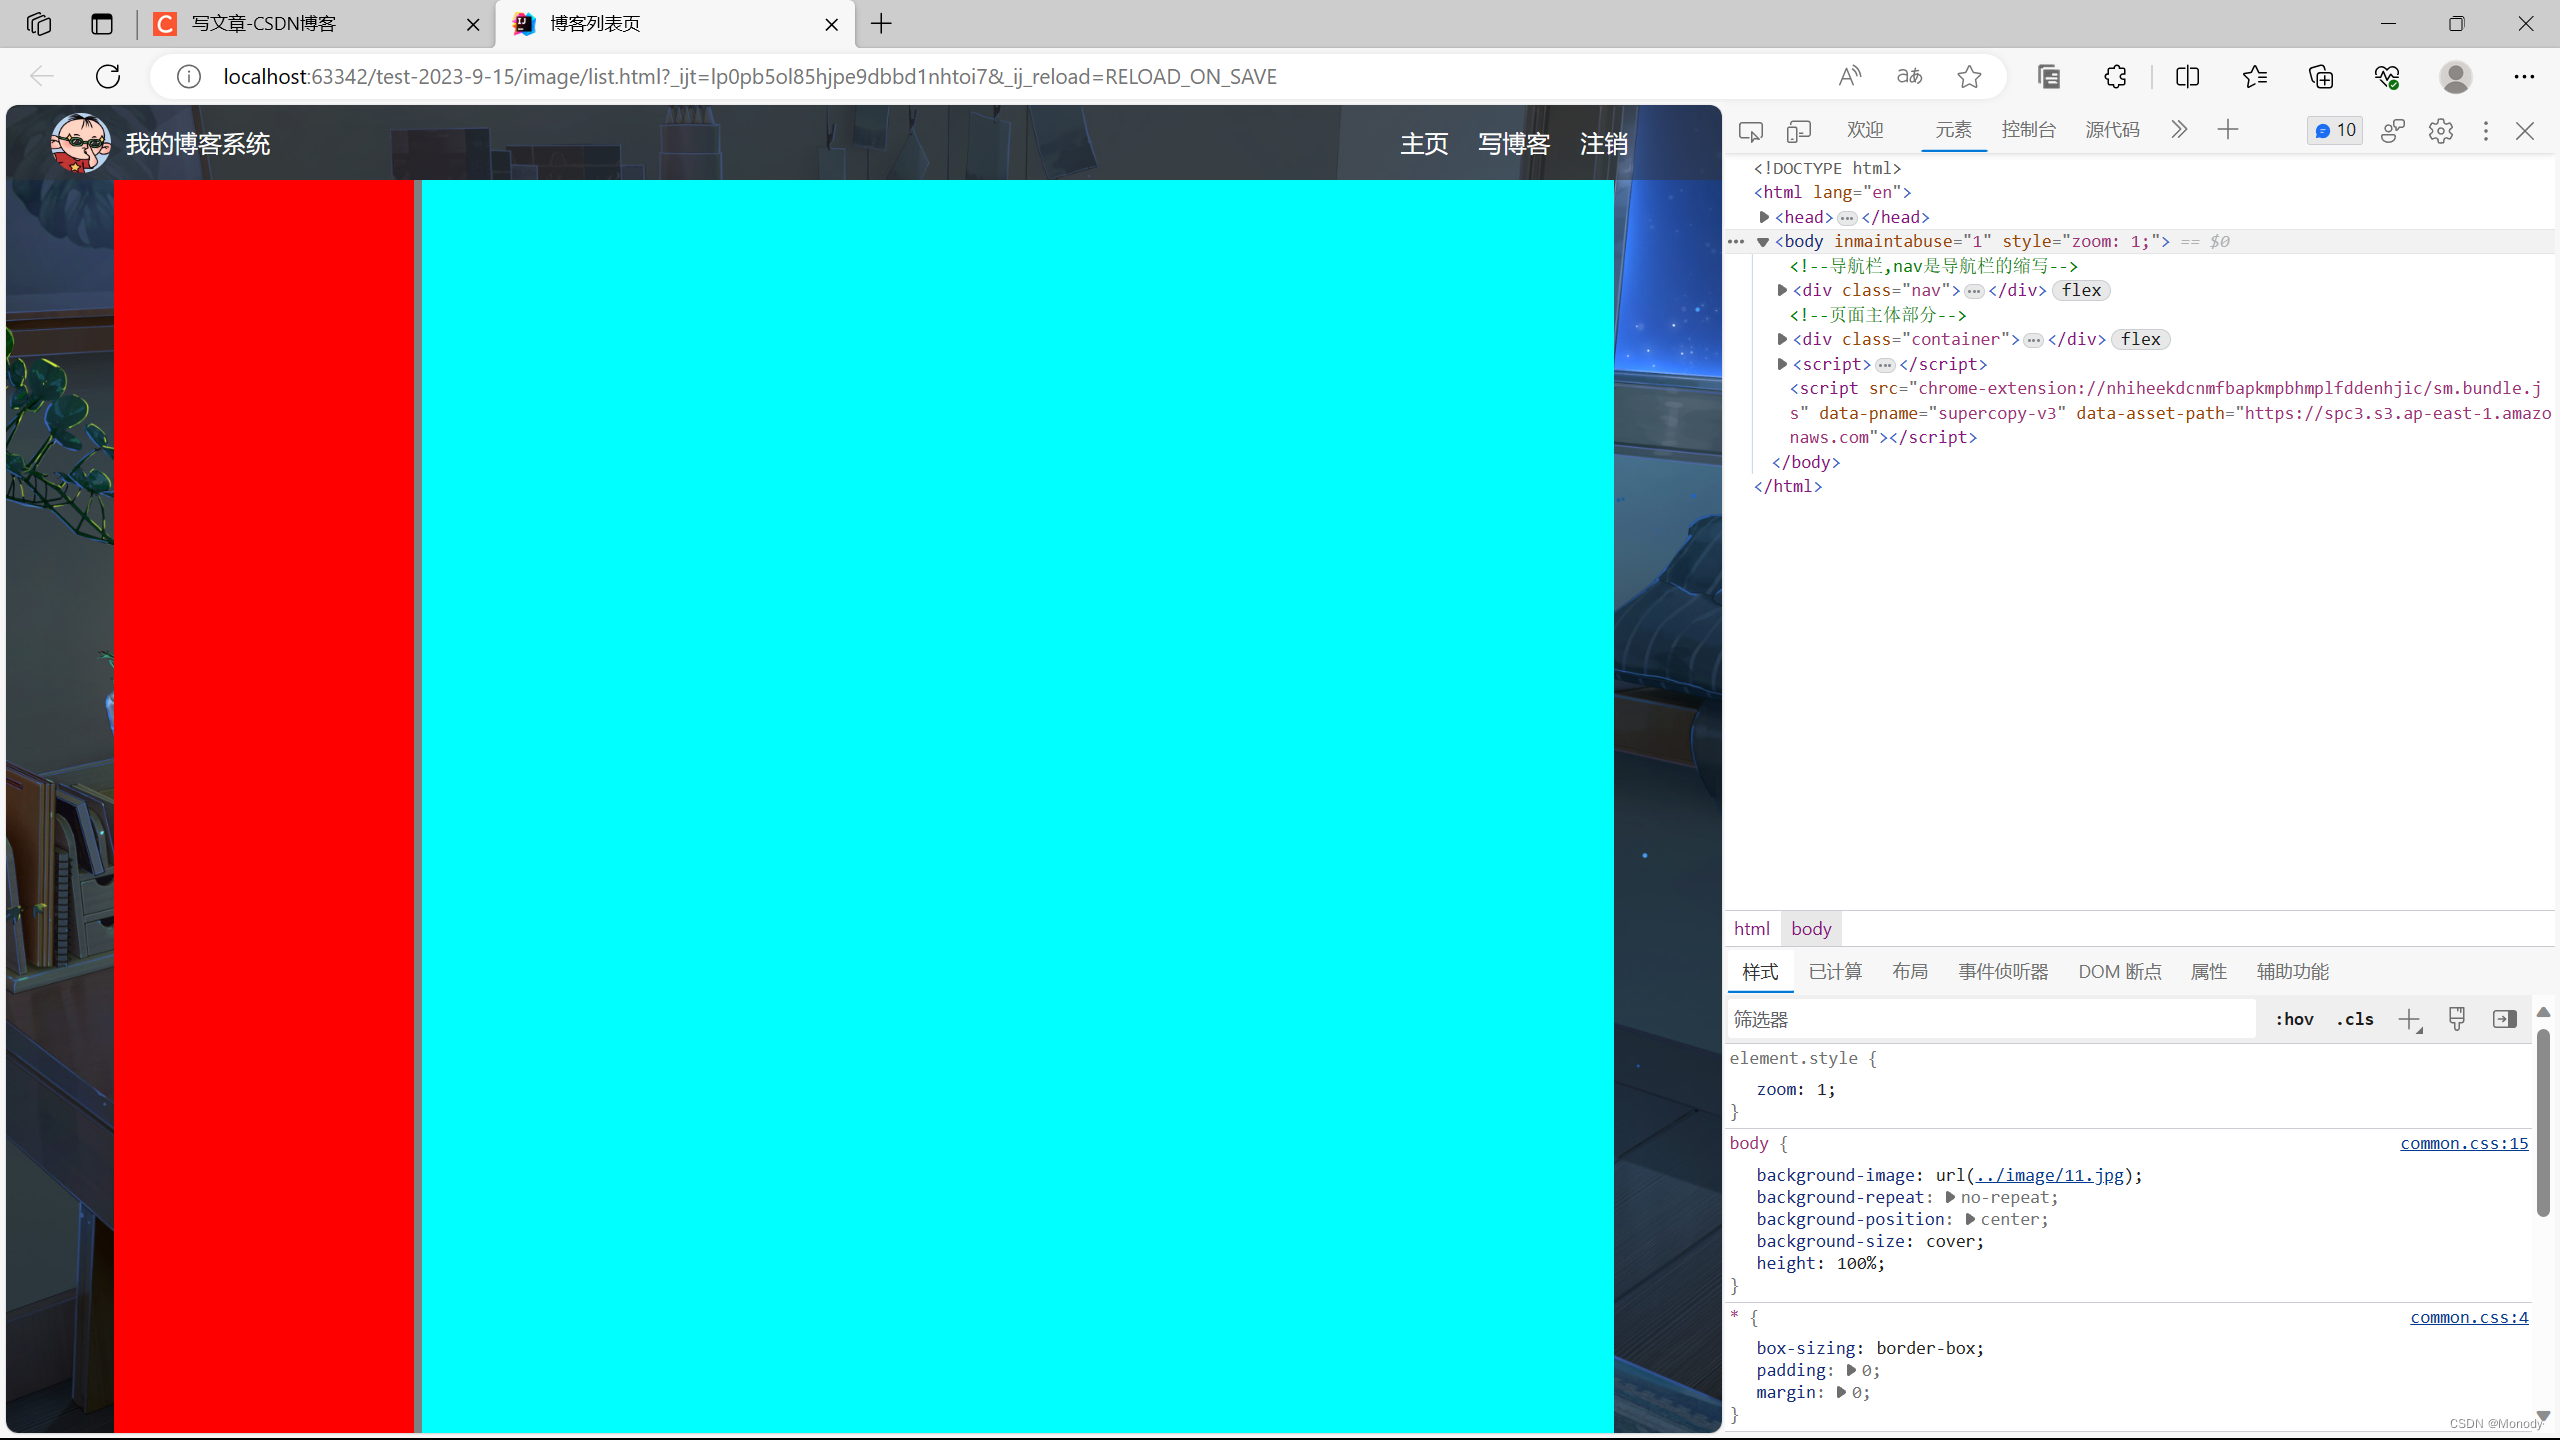The image size is (2560, 1440).
Task: Open the user profile avatar
Action: pos(2455,76)
